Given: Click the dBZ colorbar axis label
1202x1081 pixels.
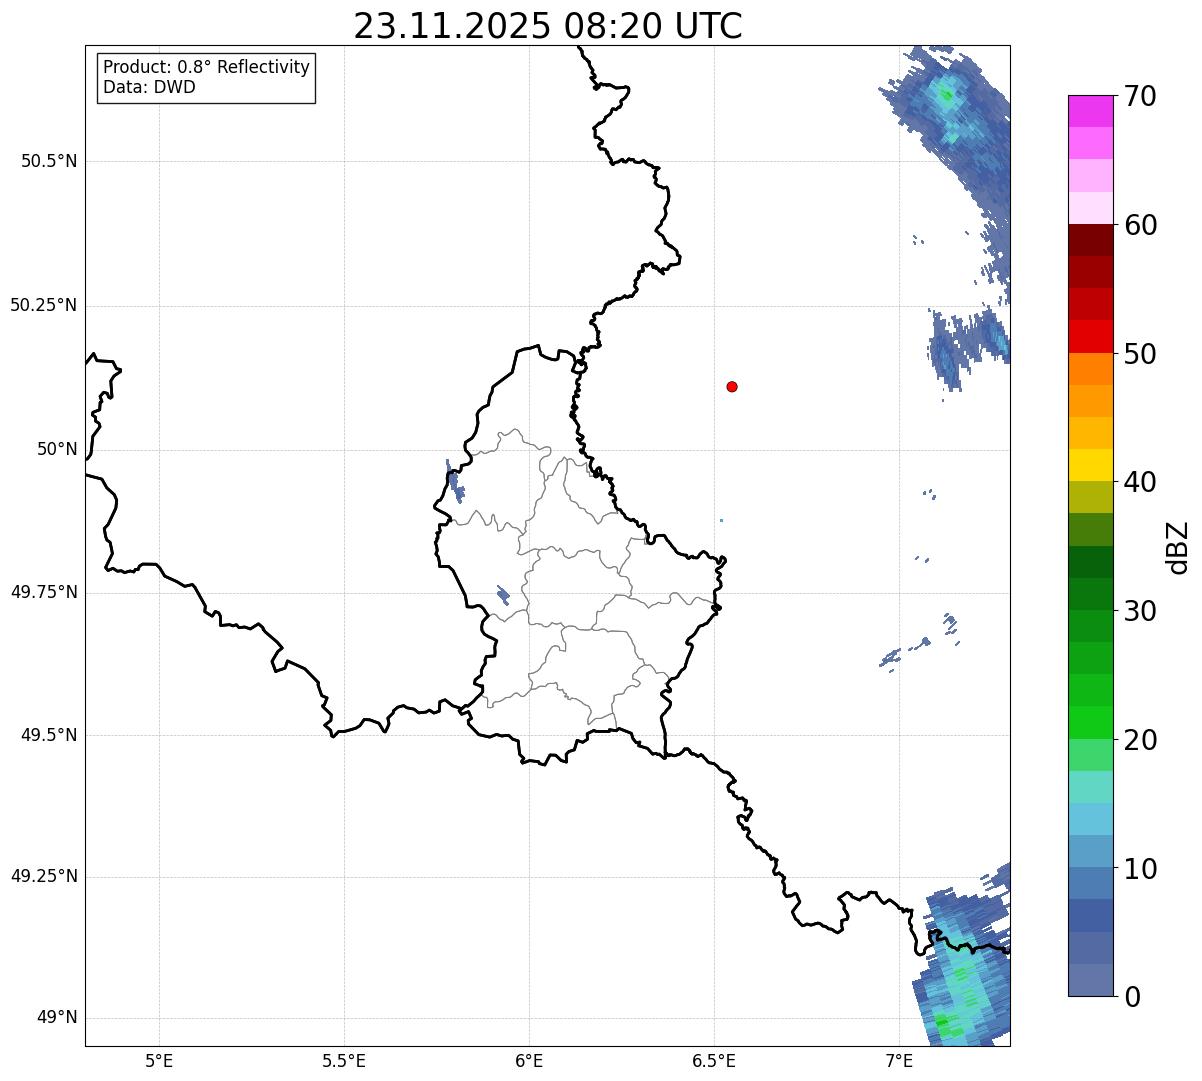Looking at the screenshot, I should click(x=1178, y=547).
